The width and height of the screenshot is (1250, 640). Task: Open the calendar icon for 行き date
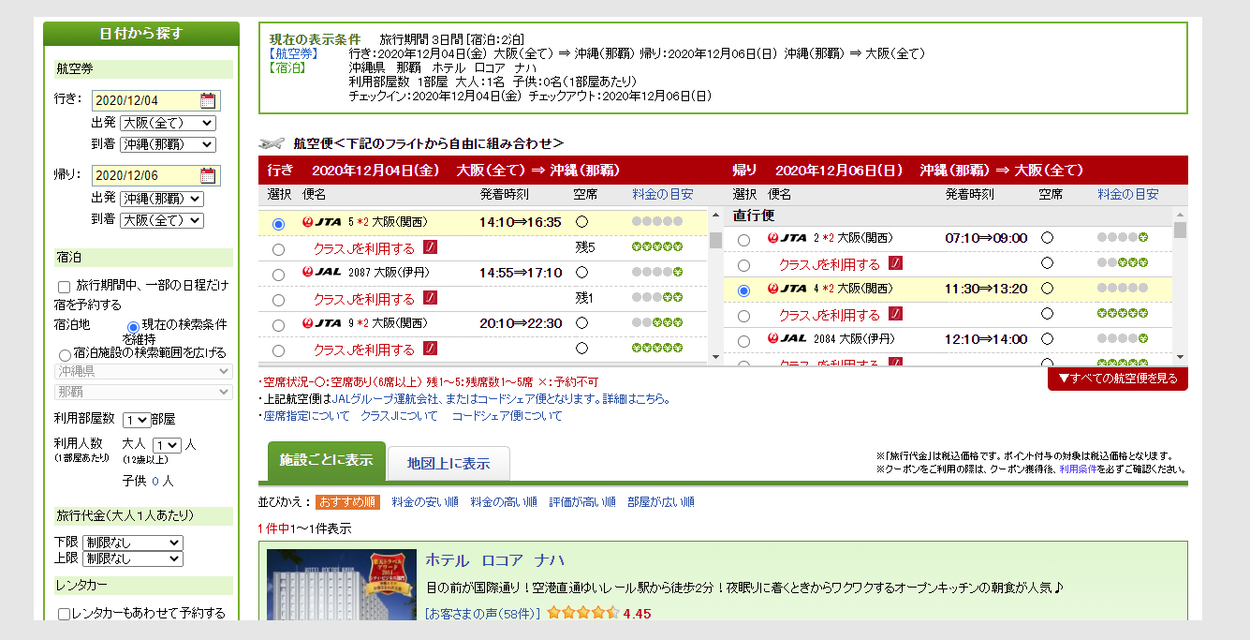tap(208, 100)
